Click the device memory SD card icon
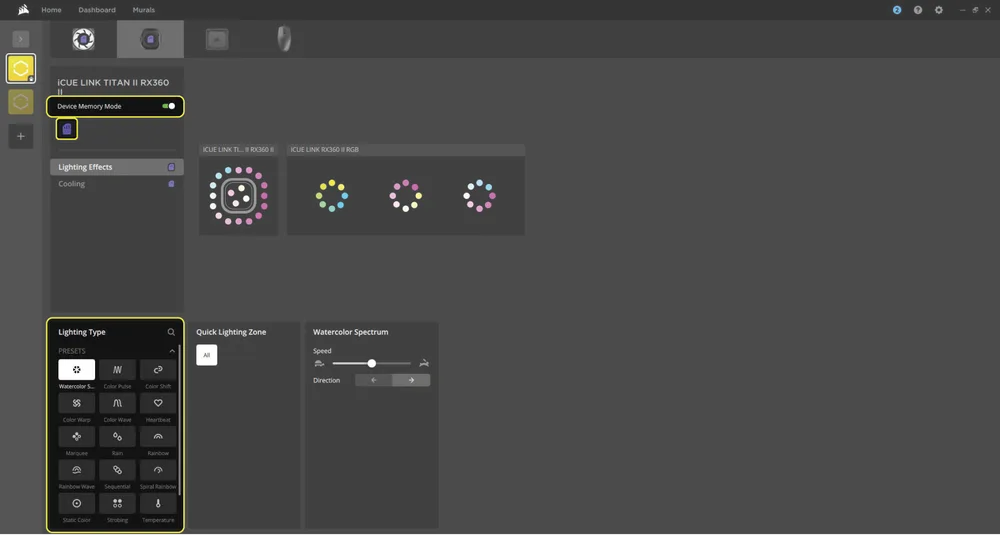1000x535 pixels. coord(67,129)
